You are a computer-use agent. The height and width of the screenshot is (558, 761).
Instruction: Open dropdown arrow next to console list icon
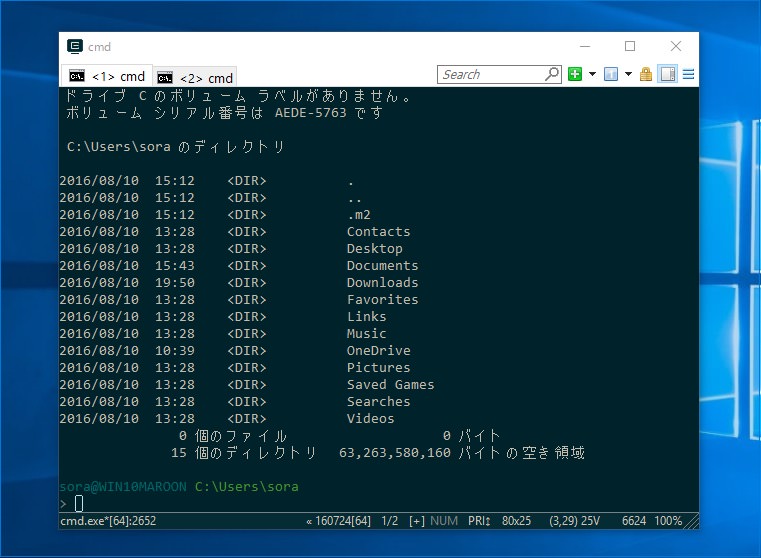[629, 74]
